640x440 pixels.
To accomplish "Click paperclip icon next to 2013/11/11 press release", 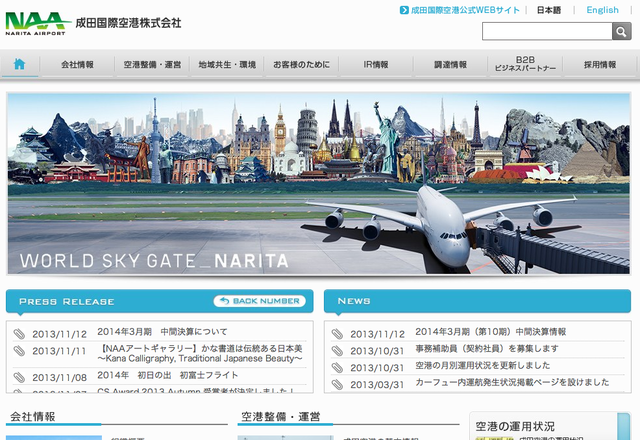I will [19, 351].
